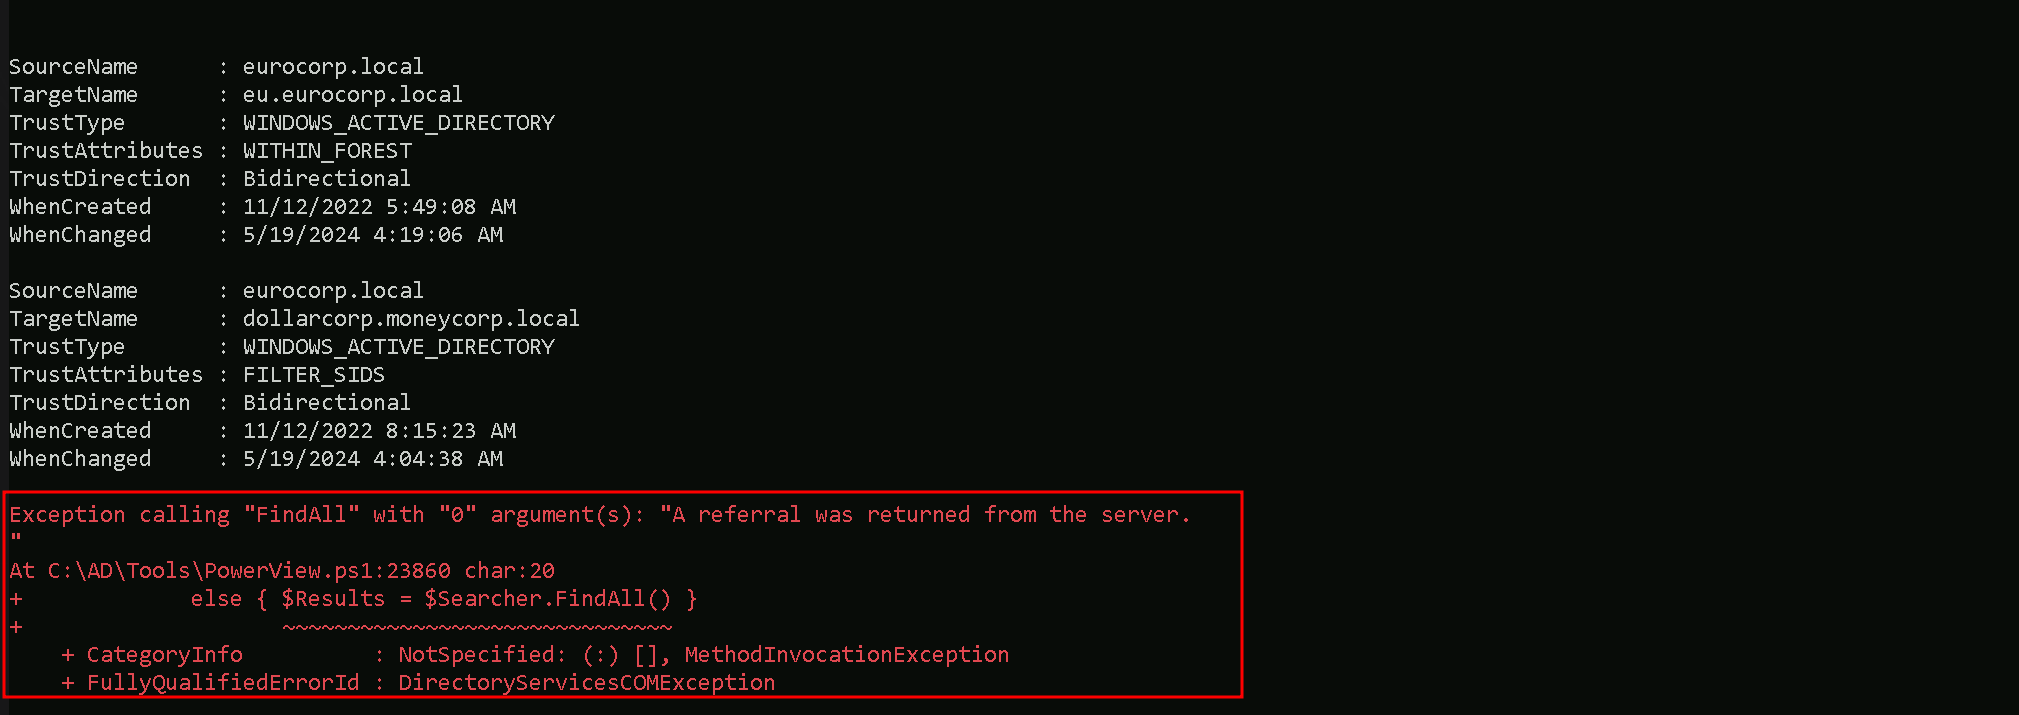Click the 11/12/2022 8:15:23 AM timestamp

379,431
